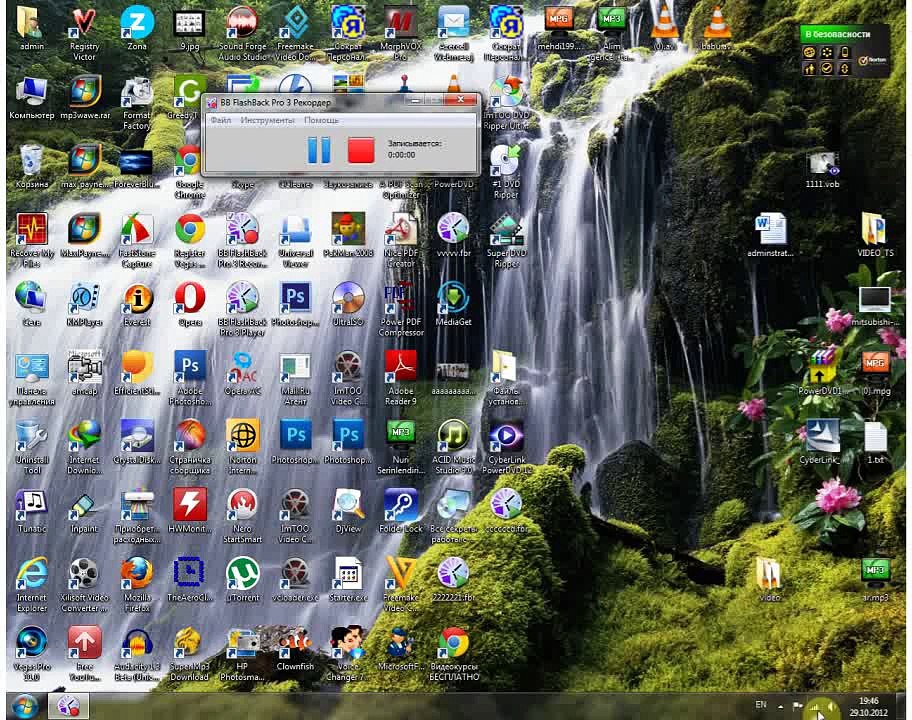Screen dimensions: 912x720
Task: Select the babum VLC file
Action: 717,29
